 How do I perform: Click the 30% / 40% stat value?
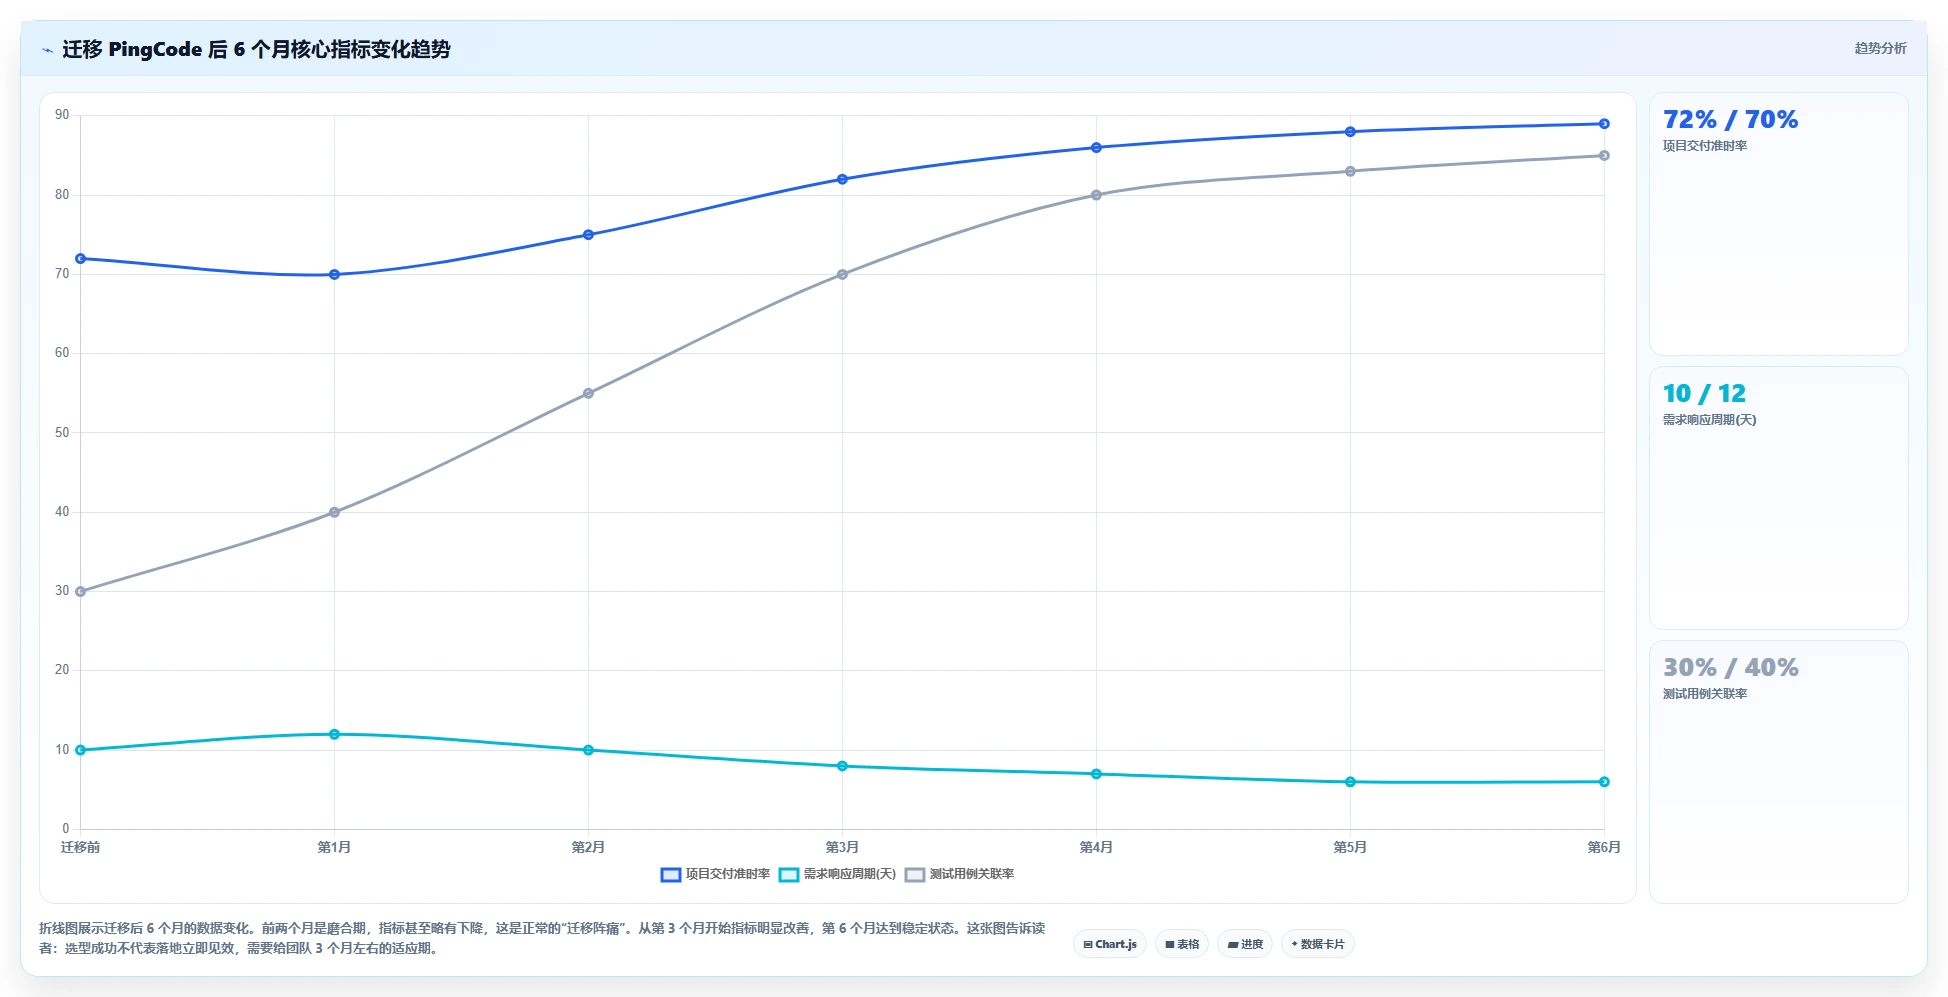(1730, 668)
